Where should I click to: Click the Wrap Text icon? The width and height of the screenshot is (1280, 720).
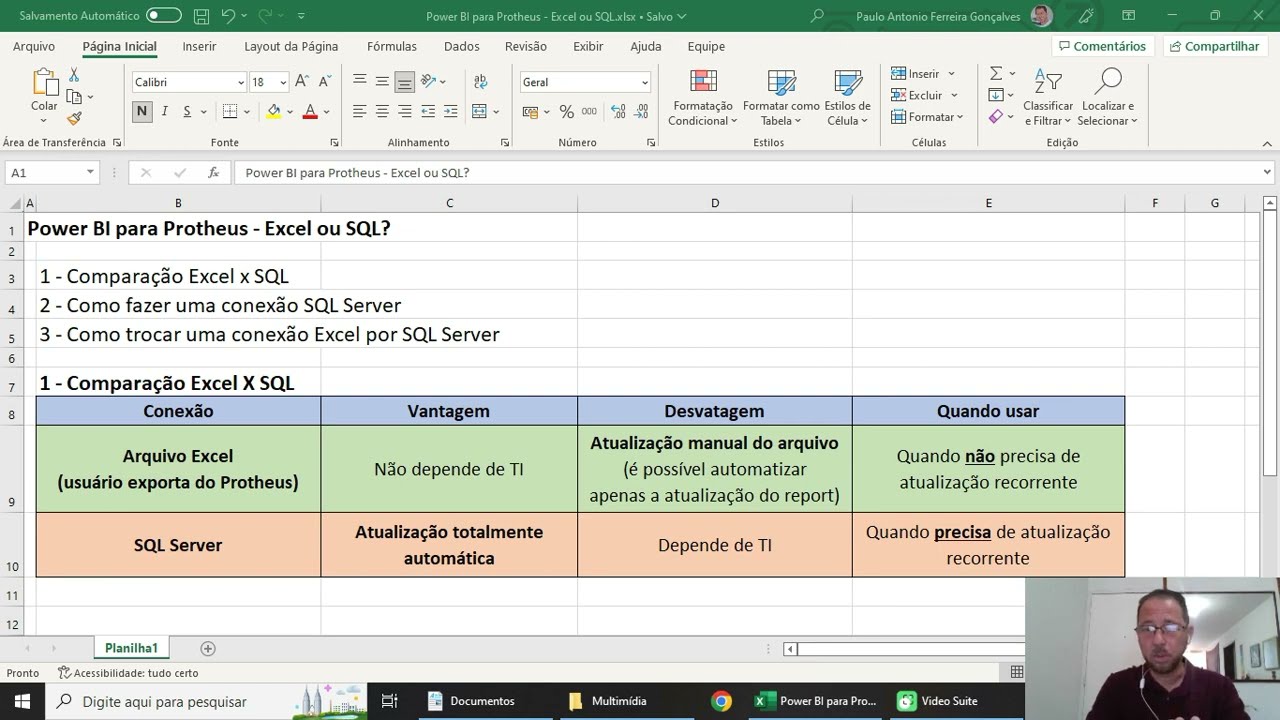(481, 82)
